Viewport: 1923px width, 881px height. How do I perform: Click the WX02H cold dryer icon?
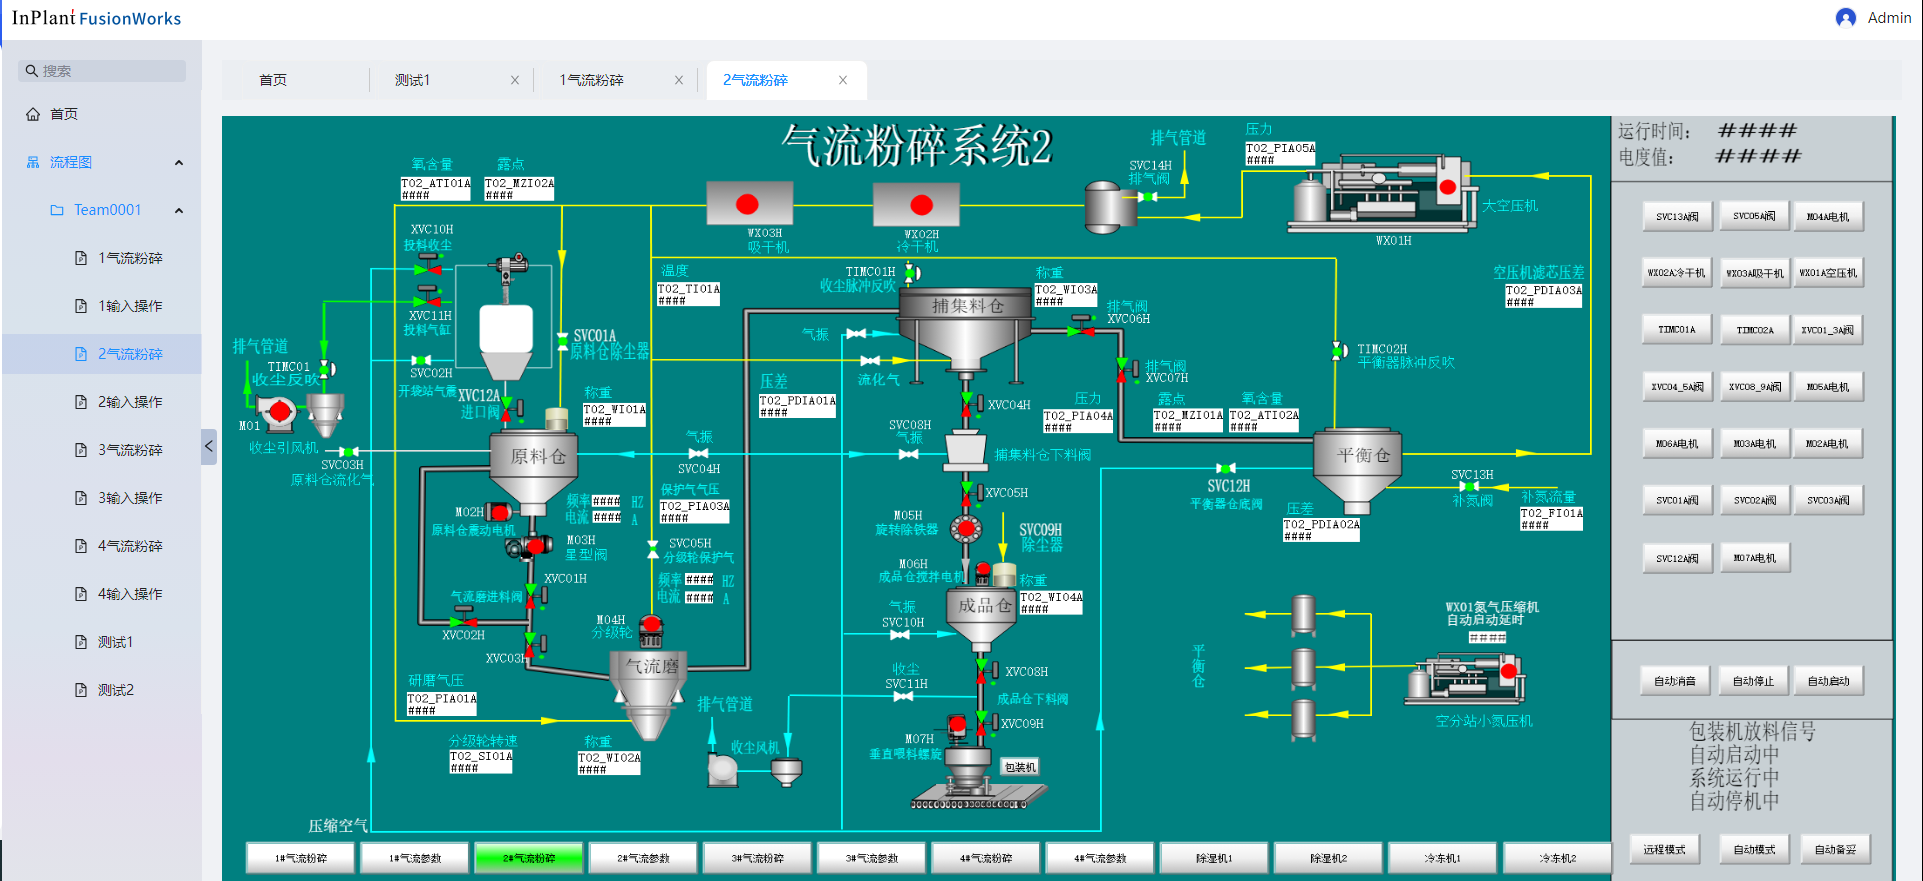click(x=916, y=205)
